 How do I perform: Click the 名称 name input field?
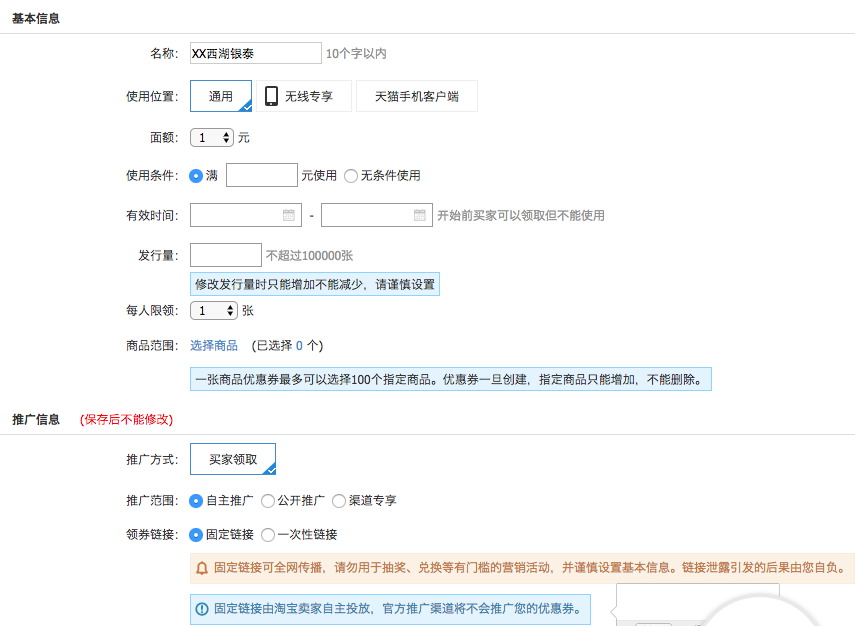click(x=255, y=53)
